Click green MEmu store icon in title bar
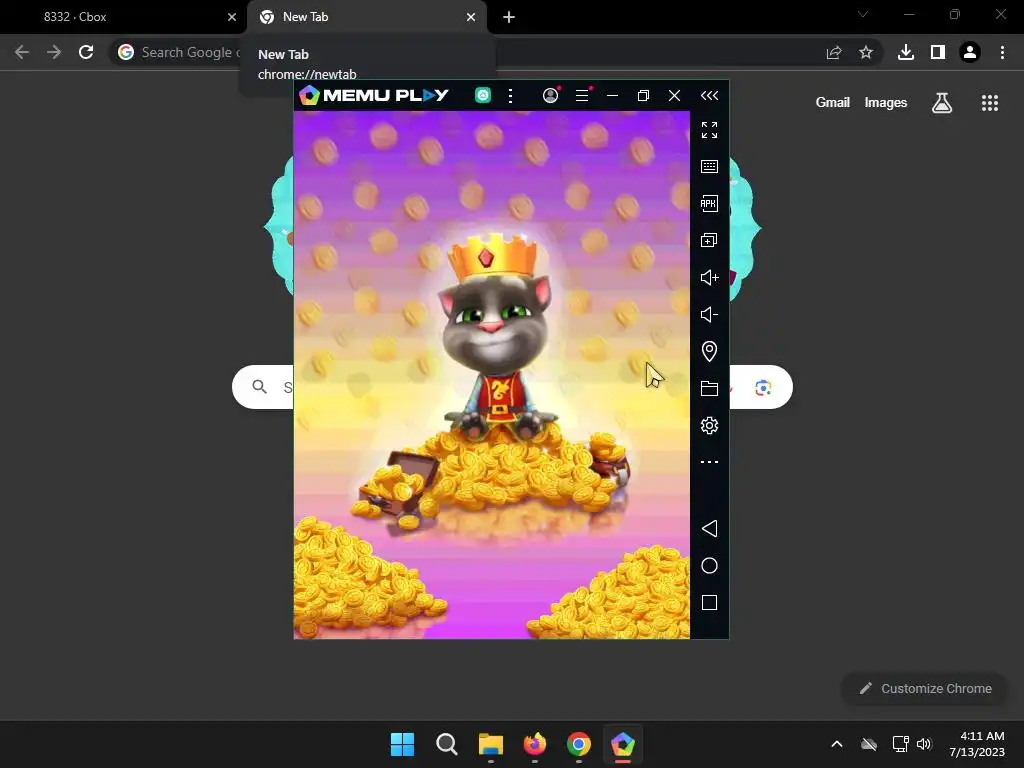 pos(483,95)
